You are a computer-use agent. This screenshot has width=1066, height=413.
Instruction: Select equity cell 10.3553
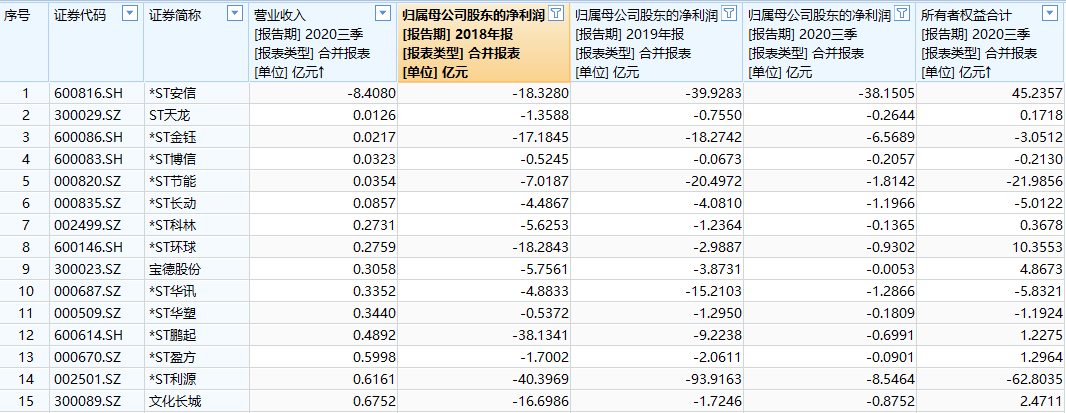(x=991, y=248)
